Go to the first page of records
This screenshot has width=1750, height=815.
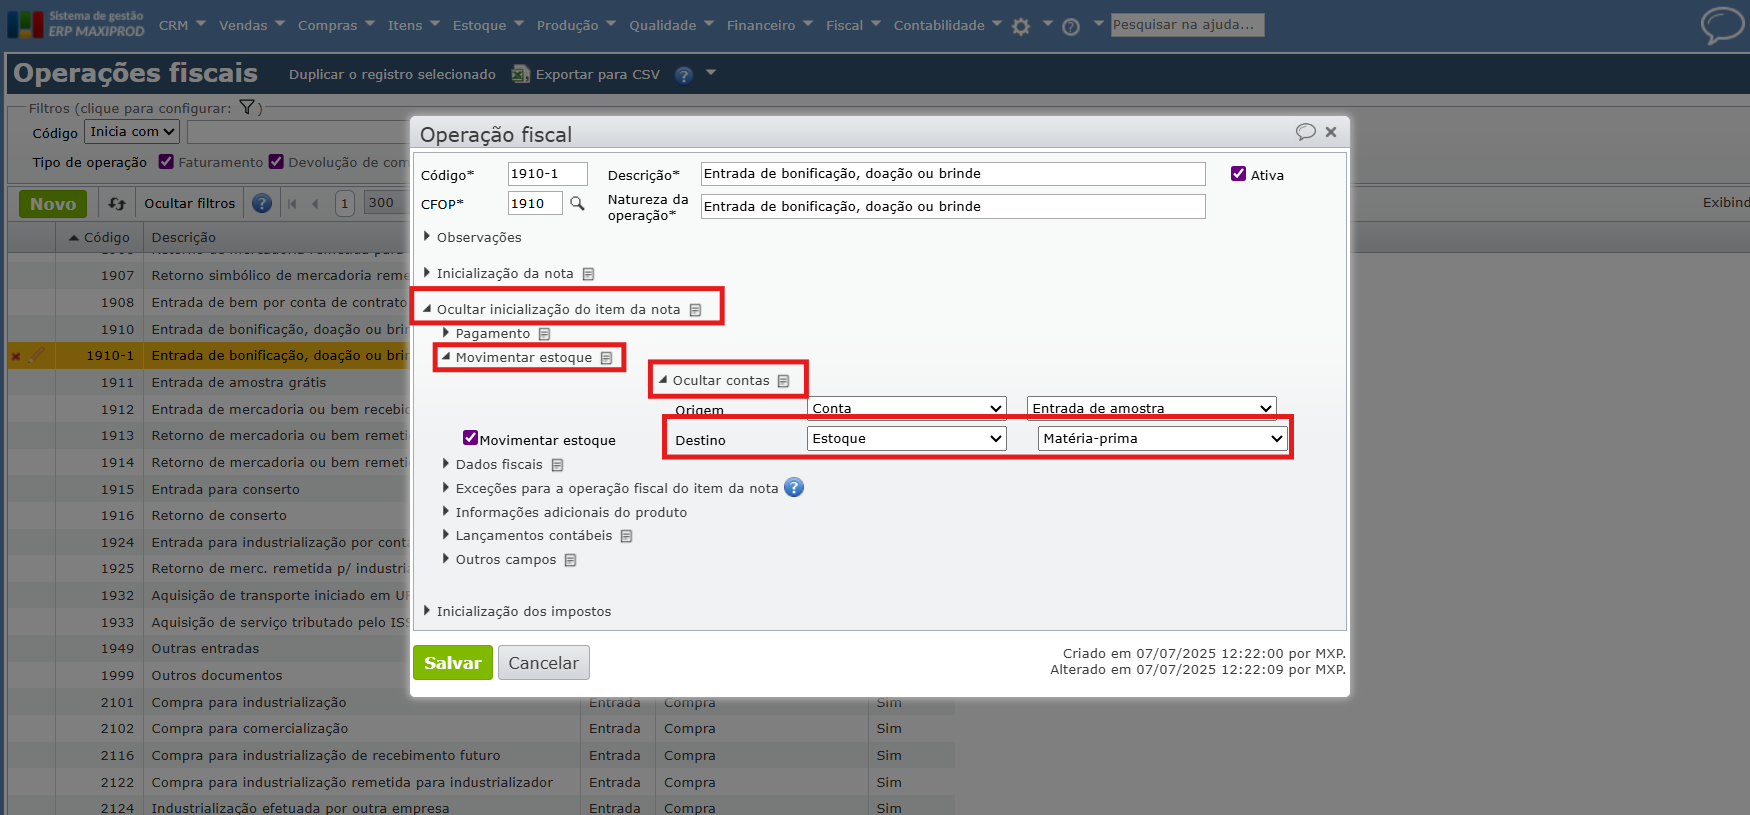pyautogui.click(x=293, y=204)
